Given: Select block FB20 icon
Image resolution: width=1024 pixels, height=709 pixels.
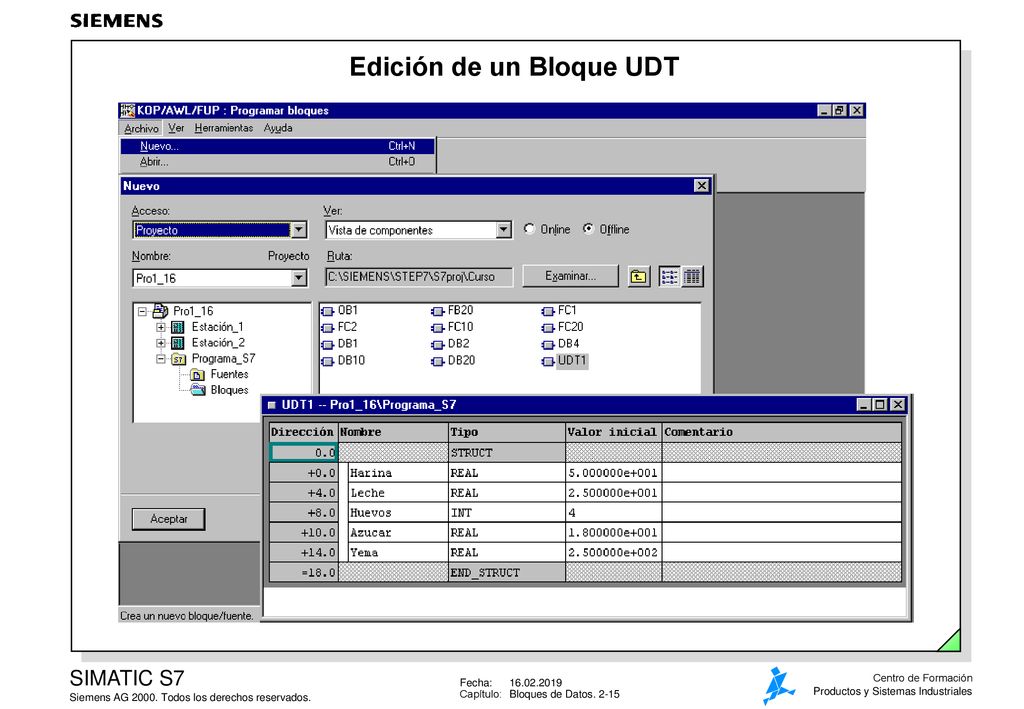Looking at the screenshot, I should (438, 311).
